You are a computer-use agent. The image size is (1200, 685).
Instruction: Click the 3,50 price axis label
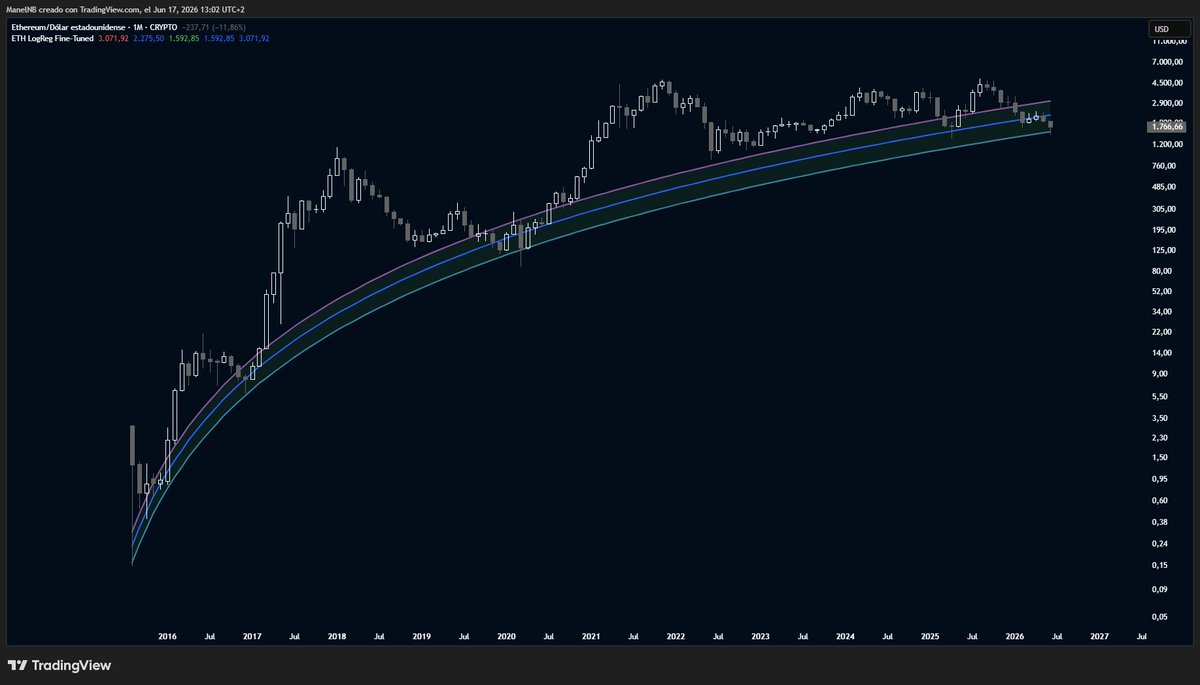coord(1161,417)
